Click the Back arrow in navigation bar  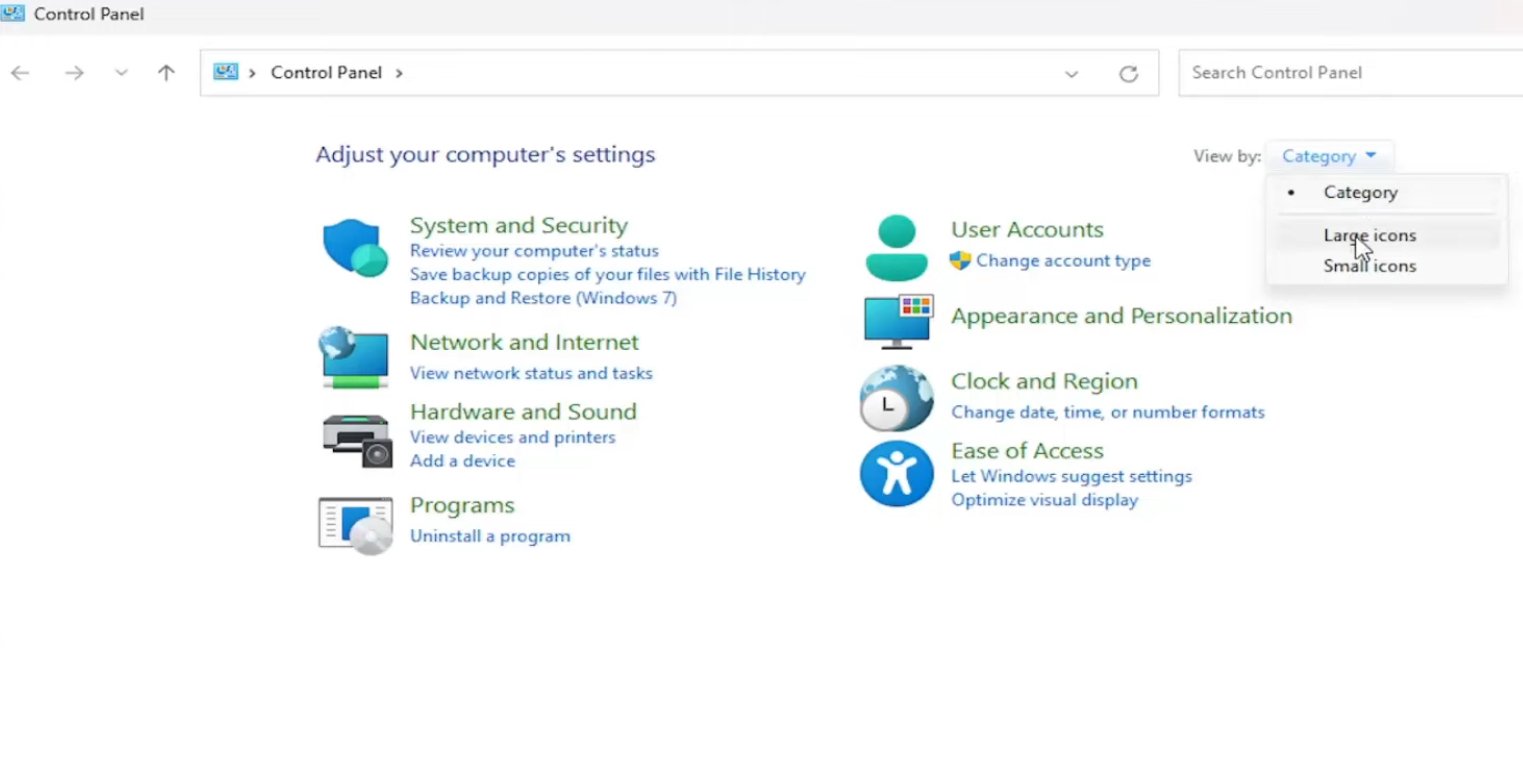point(20,73)
